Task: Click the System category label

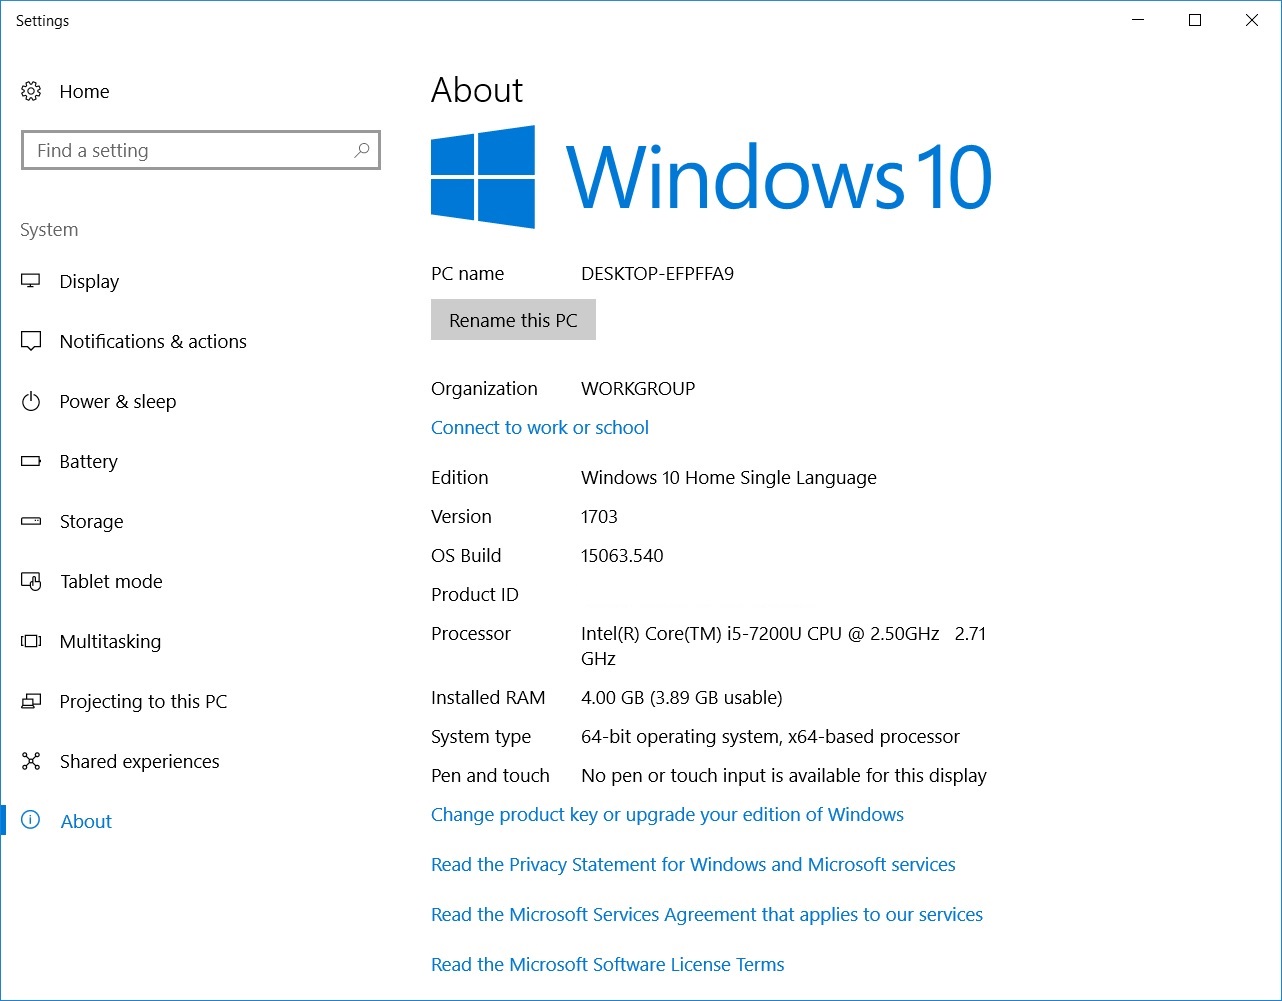Action: tap(49, 229)
